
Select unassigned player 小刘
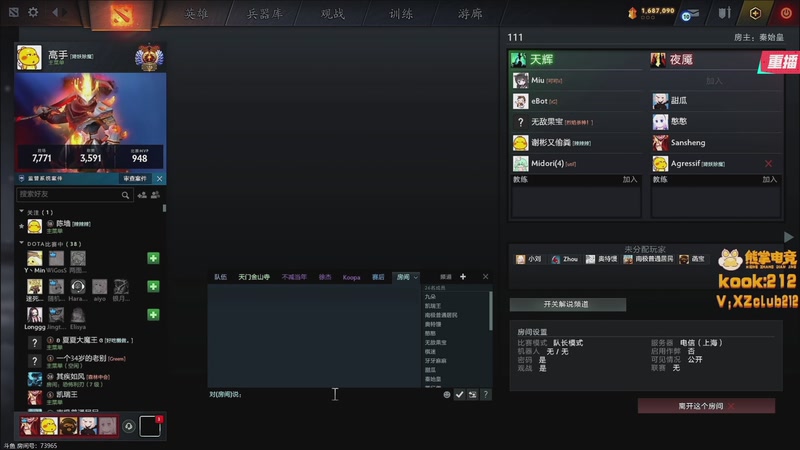point(529,259)
